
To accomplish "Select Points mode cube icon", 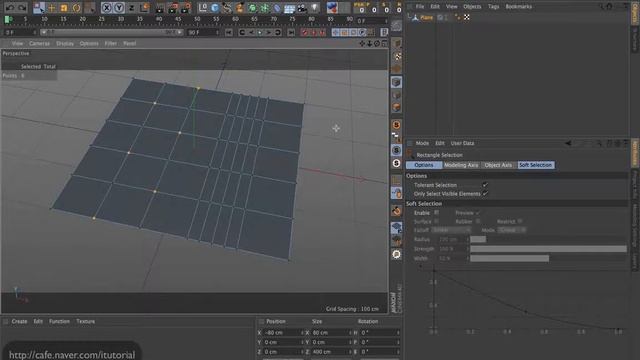I will click(x=396, y=82).
